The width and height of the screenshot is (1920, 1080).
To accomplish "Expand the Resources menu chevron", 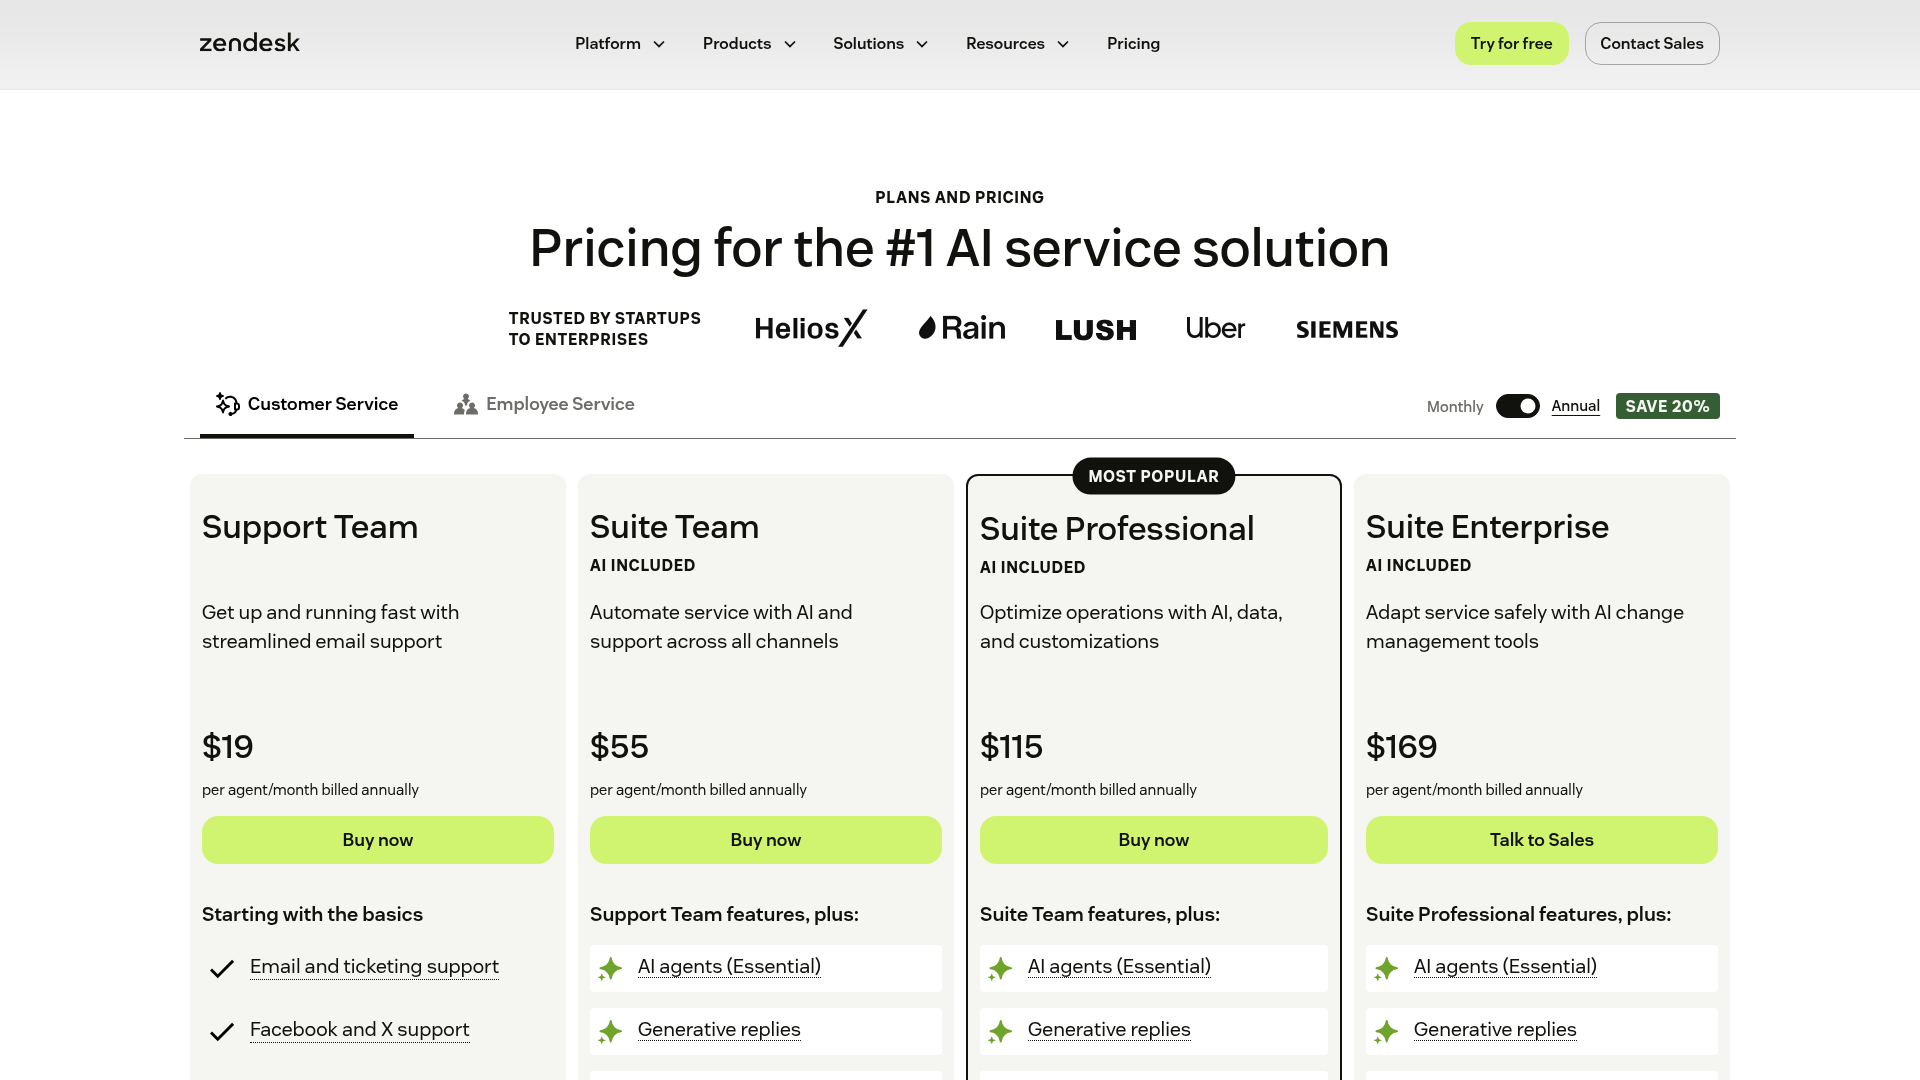I will (x=1063, y=44).
